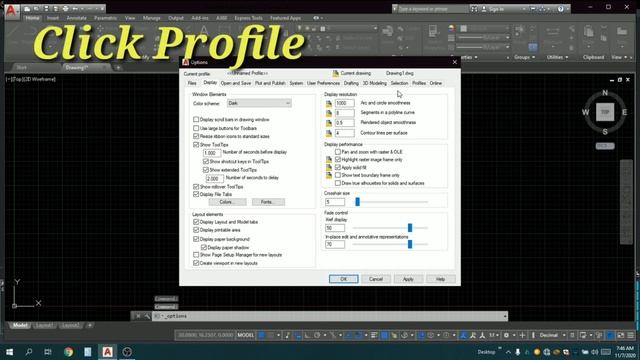Click the TOP face of the ViewCube
Viewport: 640px width, 360px height.
605,112
